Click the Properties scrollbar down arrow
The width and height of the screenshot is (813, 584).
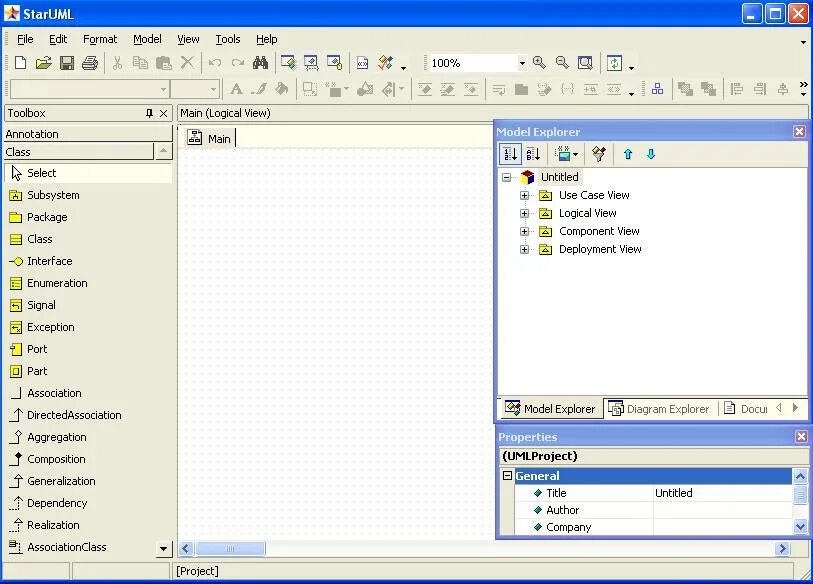click(x=800, y=526)
